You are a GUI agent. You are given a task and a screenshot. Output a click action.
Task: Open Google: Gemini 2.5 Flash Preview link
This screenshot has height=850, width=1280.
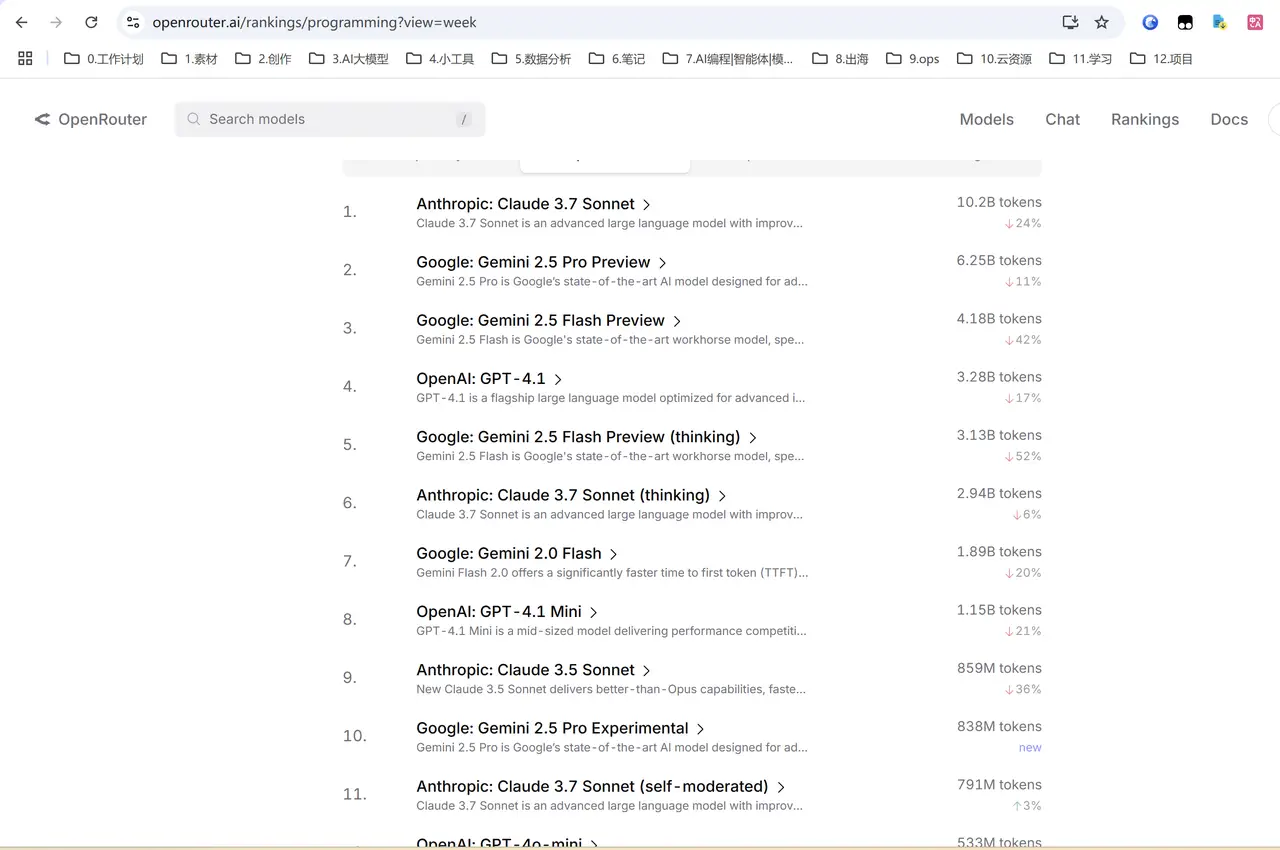pos(549,320)
